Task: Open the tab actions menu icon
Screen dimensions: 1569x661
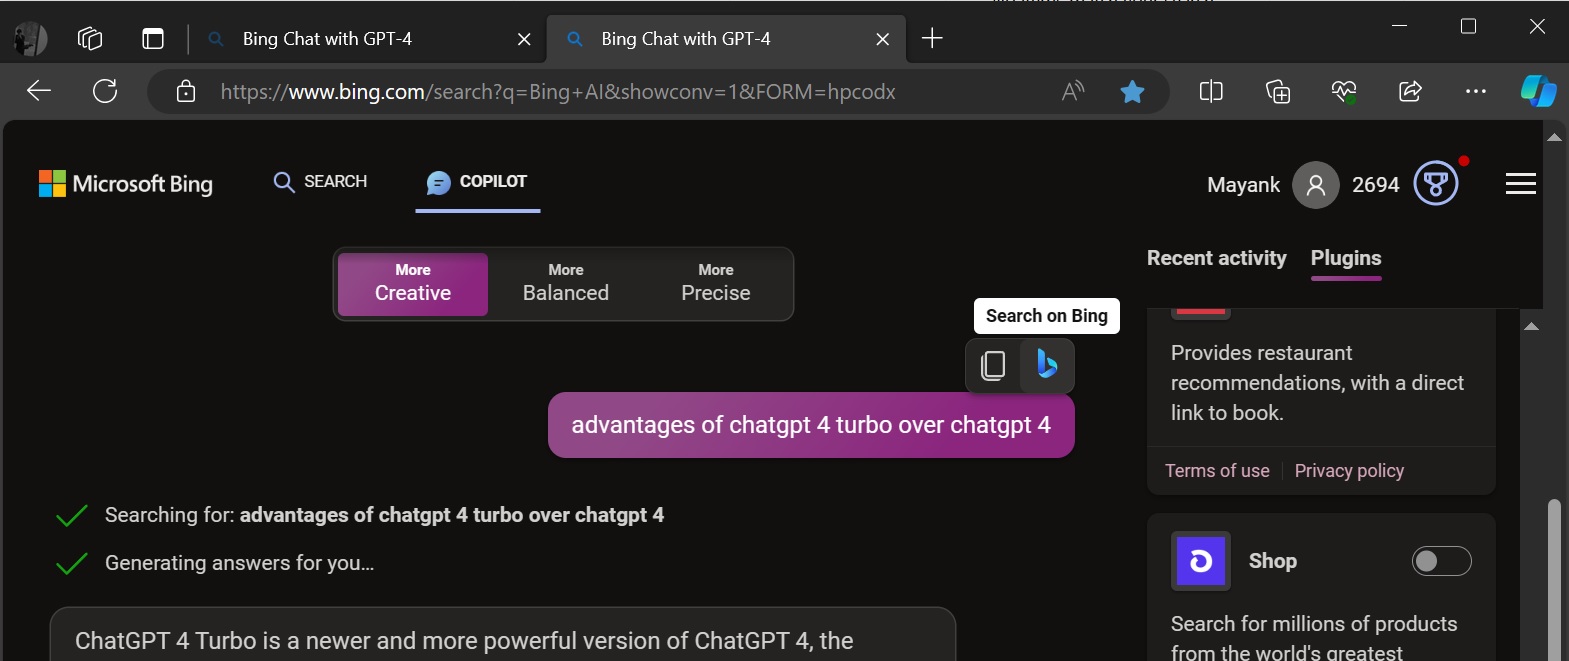Action: click(153, 39)
